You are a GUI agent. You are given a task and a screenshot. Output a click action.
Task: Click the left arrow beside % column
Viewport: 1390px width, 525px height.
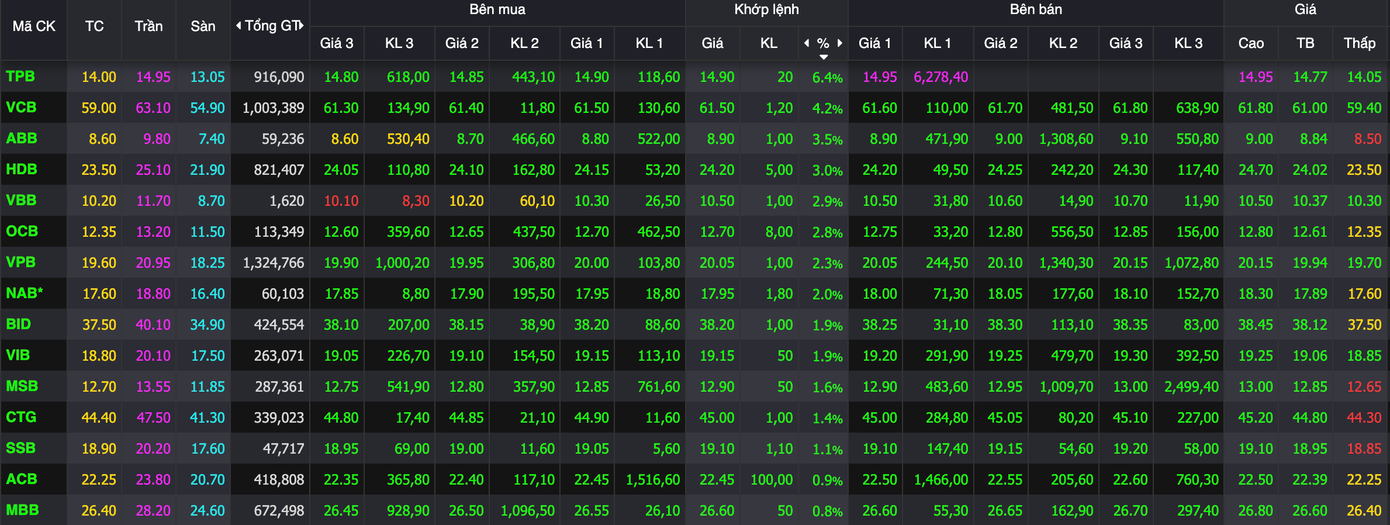tap(806, 43)
